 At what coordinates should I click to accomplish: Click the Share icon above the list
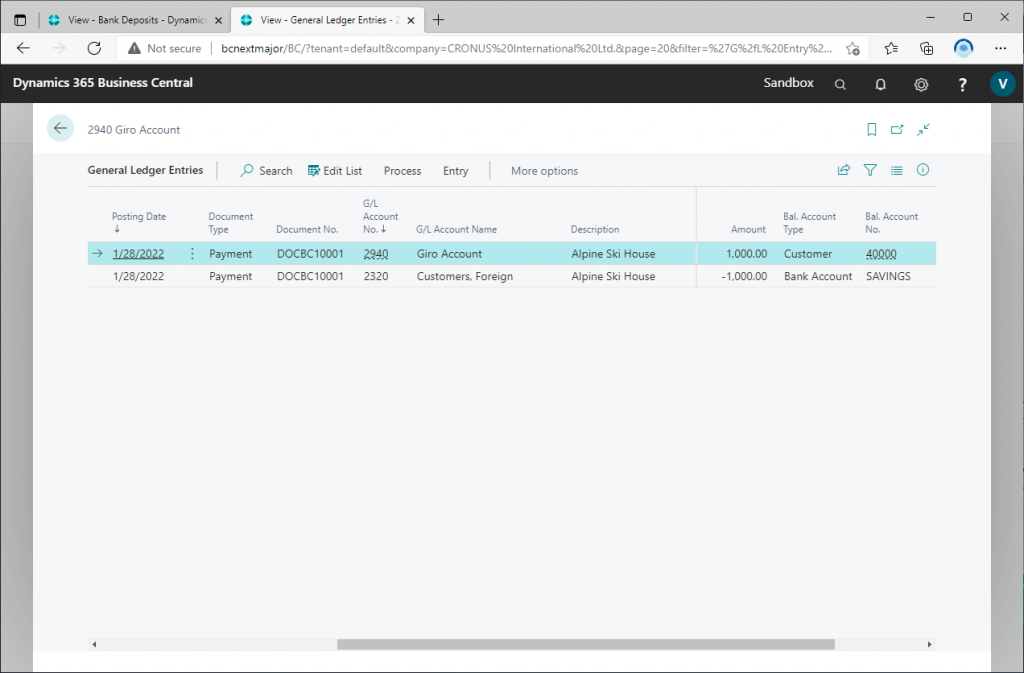[x=844, y=170]
